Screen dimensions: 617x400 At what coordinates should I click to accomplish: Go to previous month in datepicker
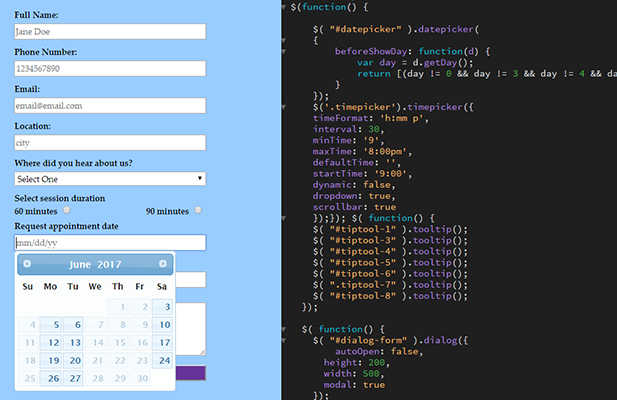tap(27, 264)
